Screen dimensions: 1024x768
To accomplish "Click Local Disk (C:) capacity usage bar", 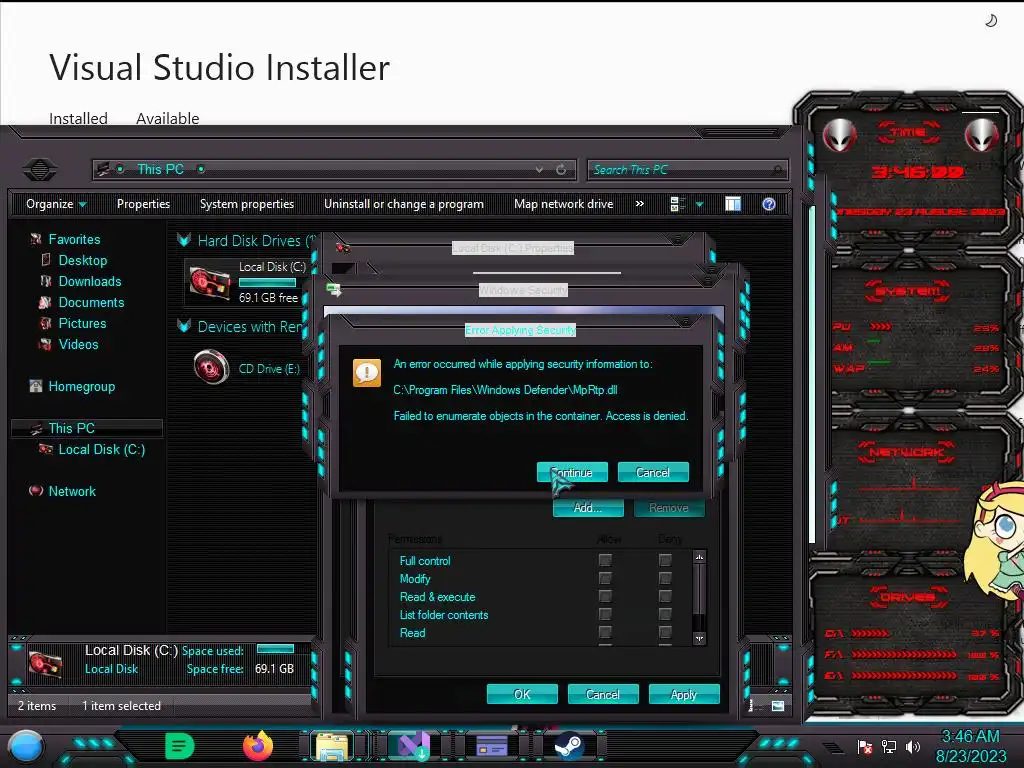I will 268,283.
